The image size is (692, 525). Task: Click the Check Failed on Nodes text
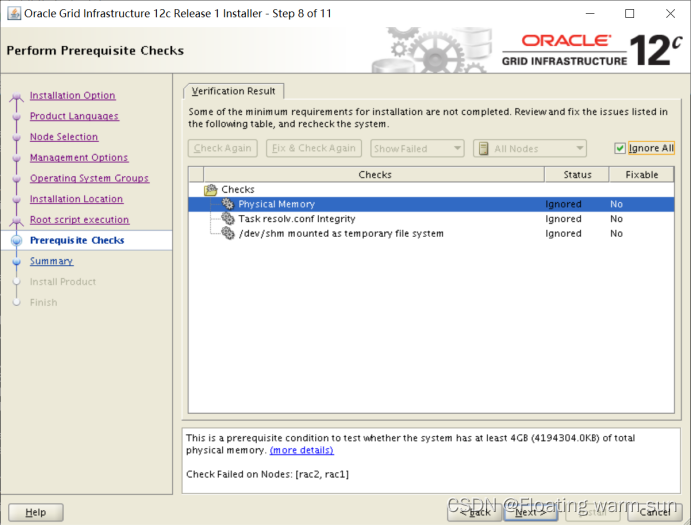pyautogui.click(x=267, y=474)
